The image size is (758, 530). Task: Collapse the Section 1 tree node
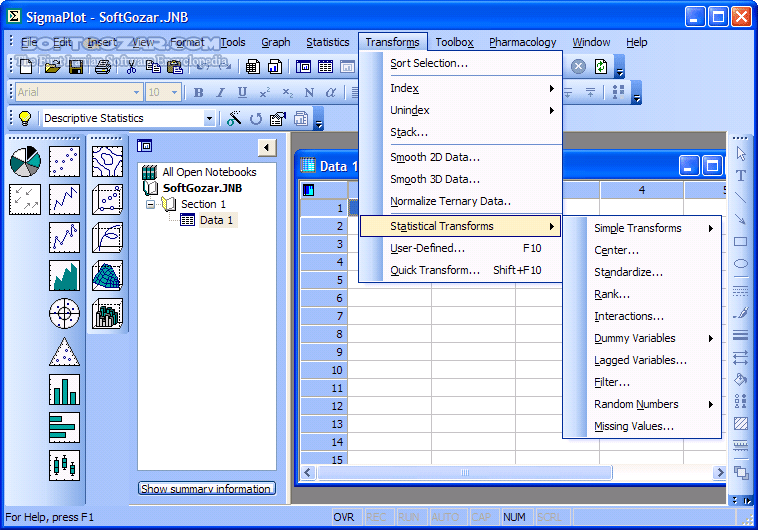point(151,204)
